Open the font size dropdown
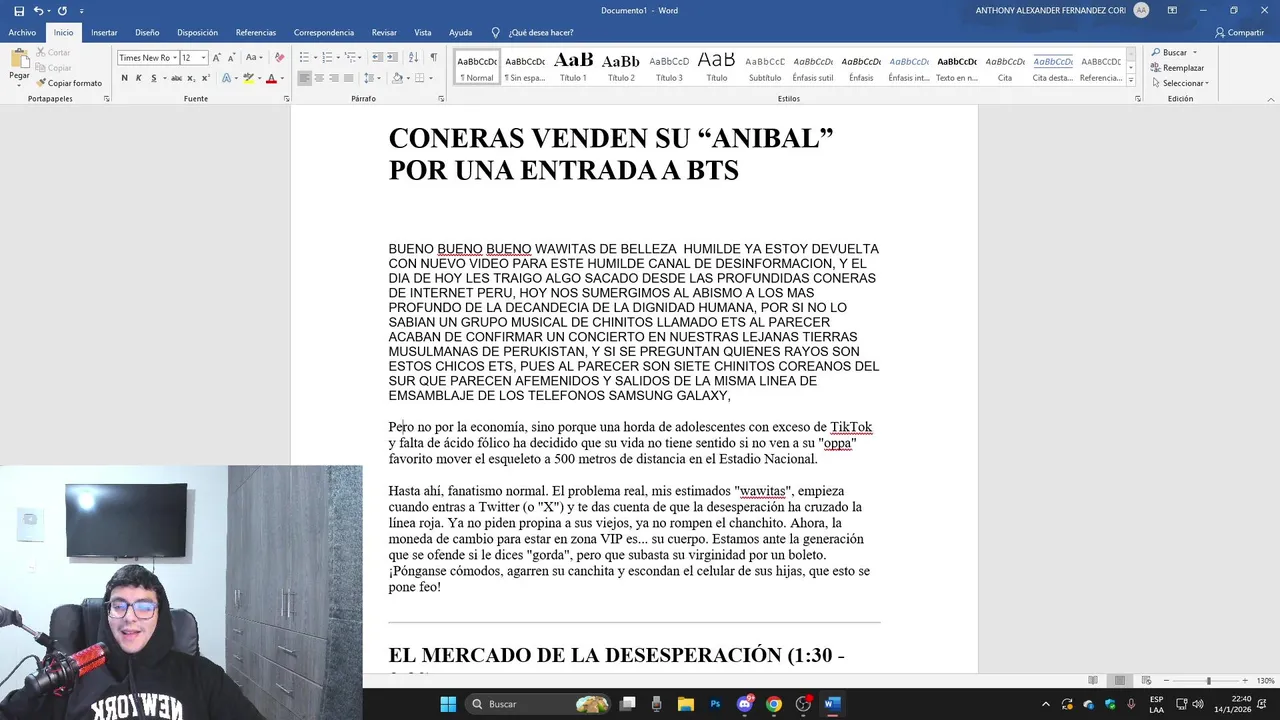This screenshot has width=1280, height=720. (203, 58)
